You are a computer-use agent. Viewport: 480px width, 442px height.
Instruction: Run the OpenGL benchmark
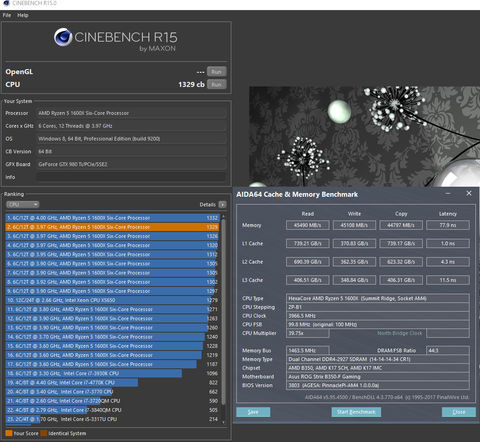pyautogui.click(x=216, y=72)
